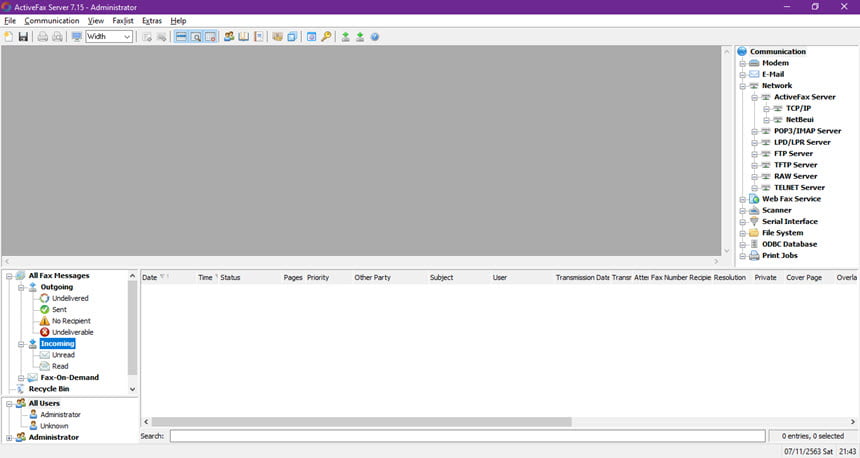Open the phone book icon
This screenshot has width=860, height=458.
click(x=244, y=37)
